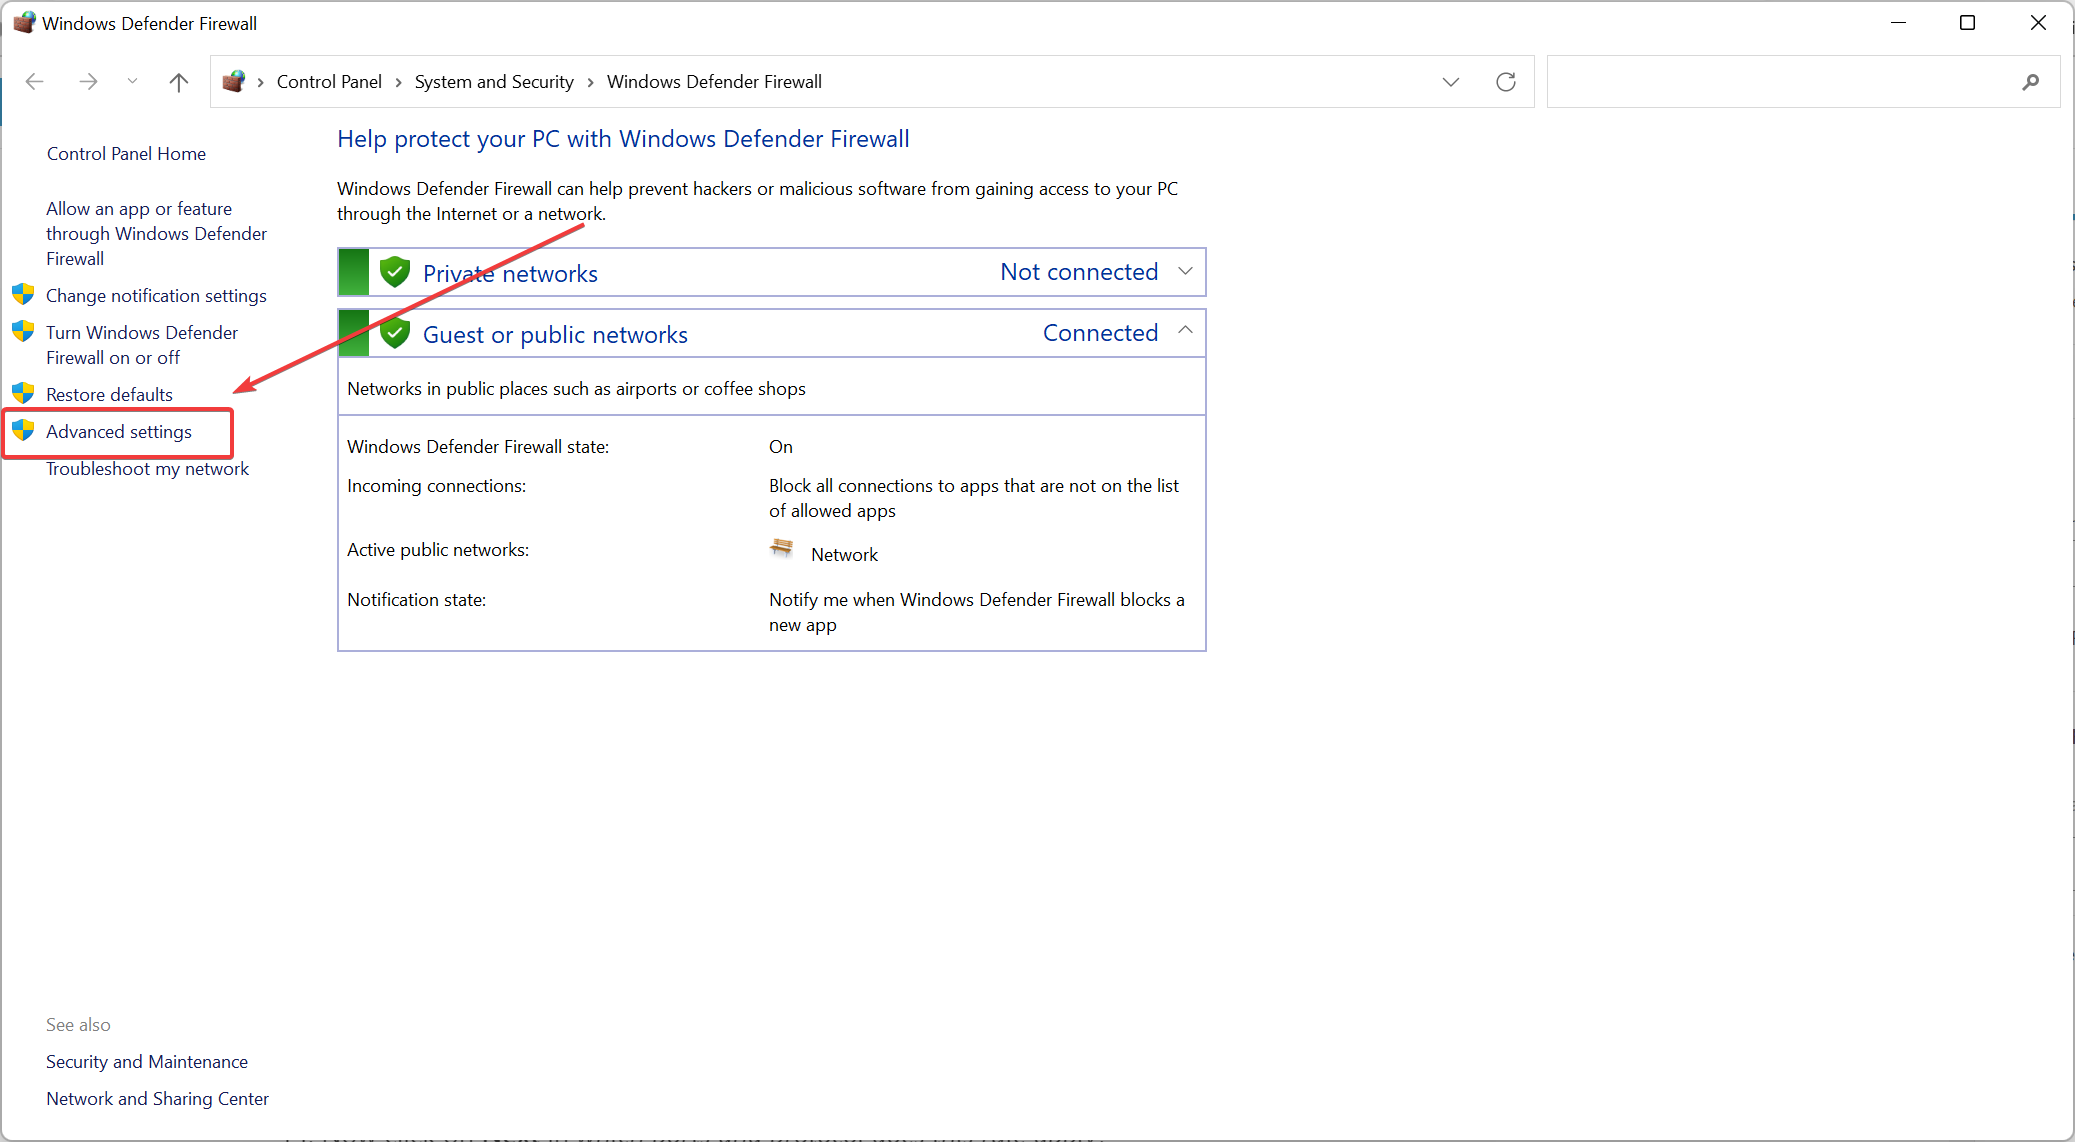Expand the Private networks section chevron
Image resolution: width=2075 pixels, height=1142 pixels.
(1185, 272)
